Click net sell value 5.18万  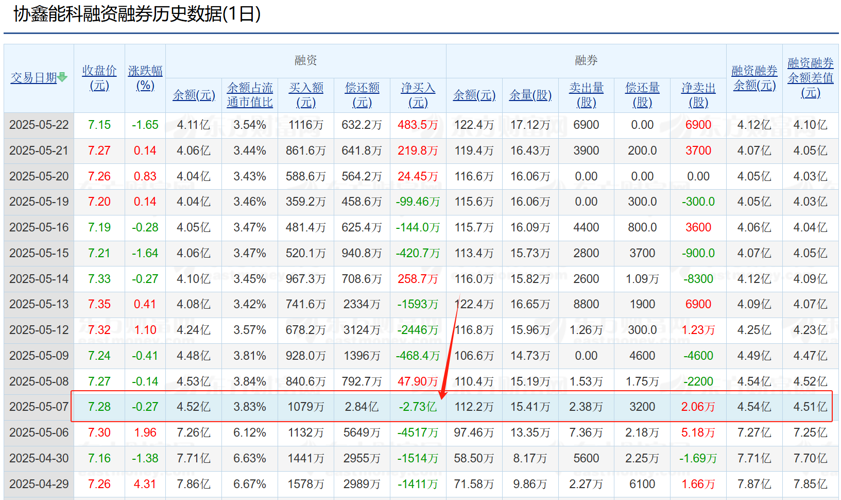[x=698, y=432]
